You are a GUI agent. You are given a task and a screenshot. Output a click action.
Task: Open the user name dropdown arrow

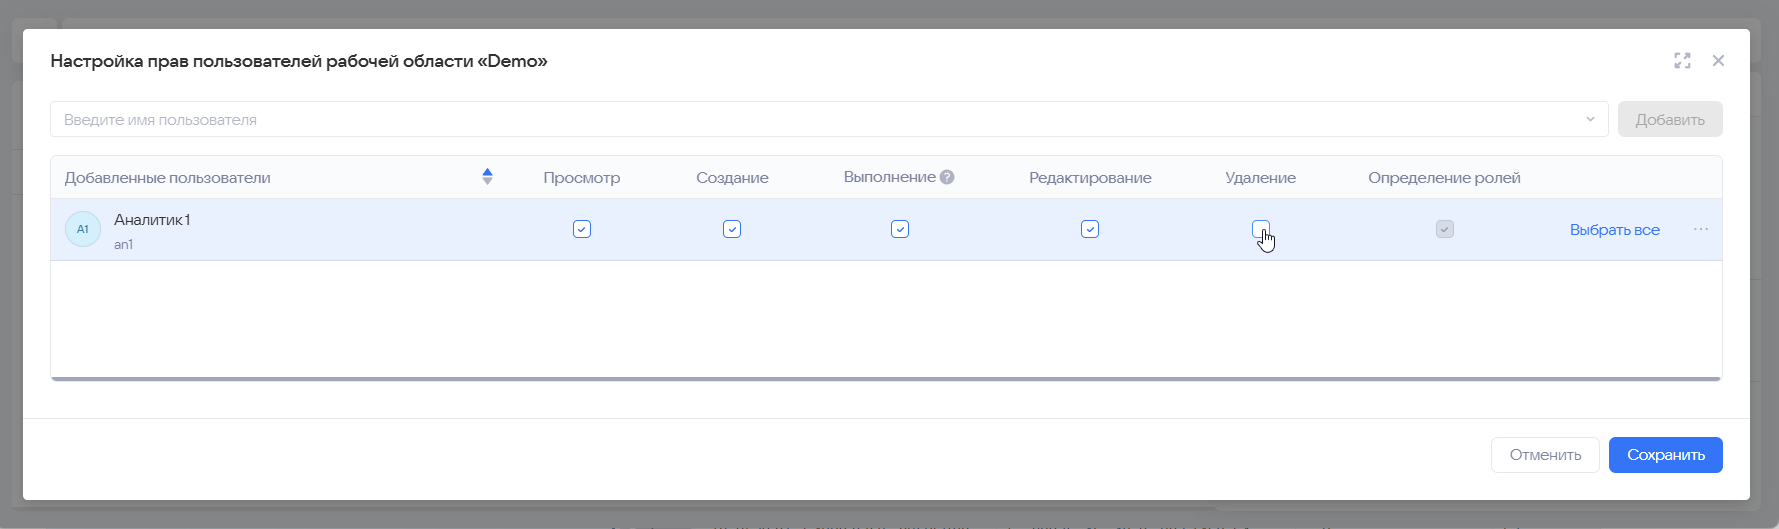(1590, 119)
